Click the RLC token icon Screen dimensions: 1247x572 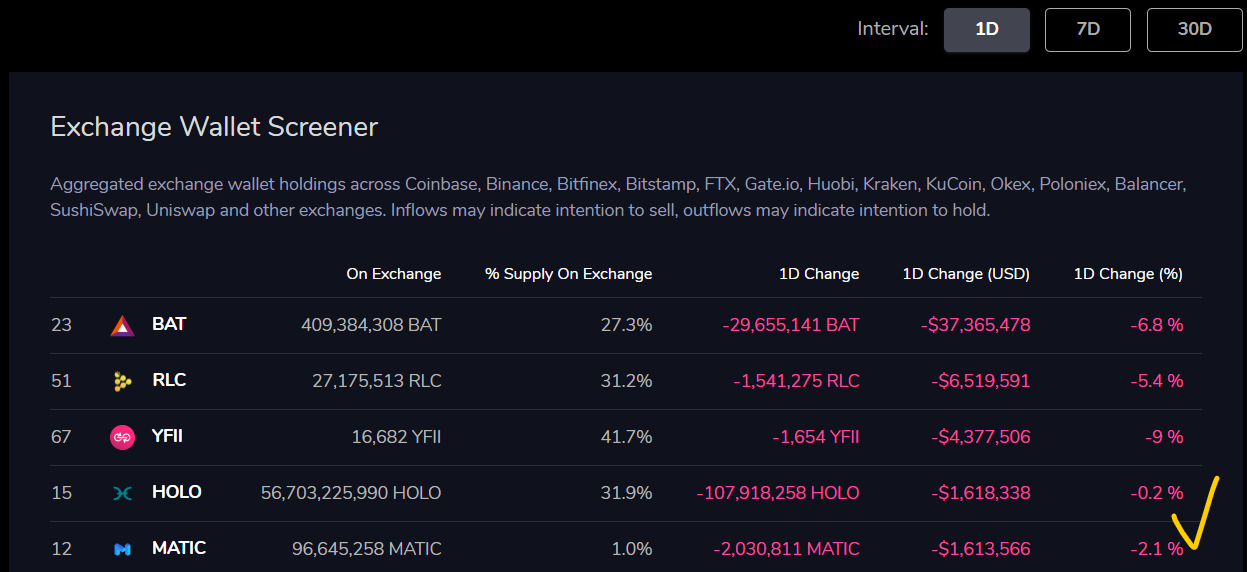[x=122, y=381]
